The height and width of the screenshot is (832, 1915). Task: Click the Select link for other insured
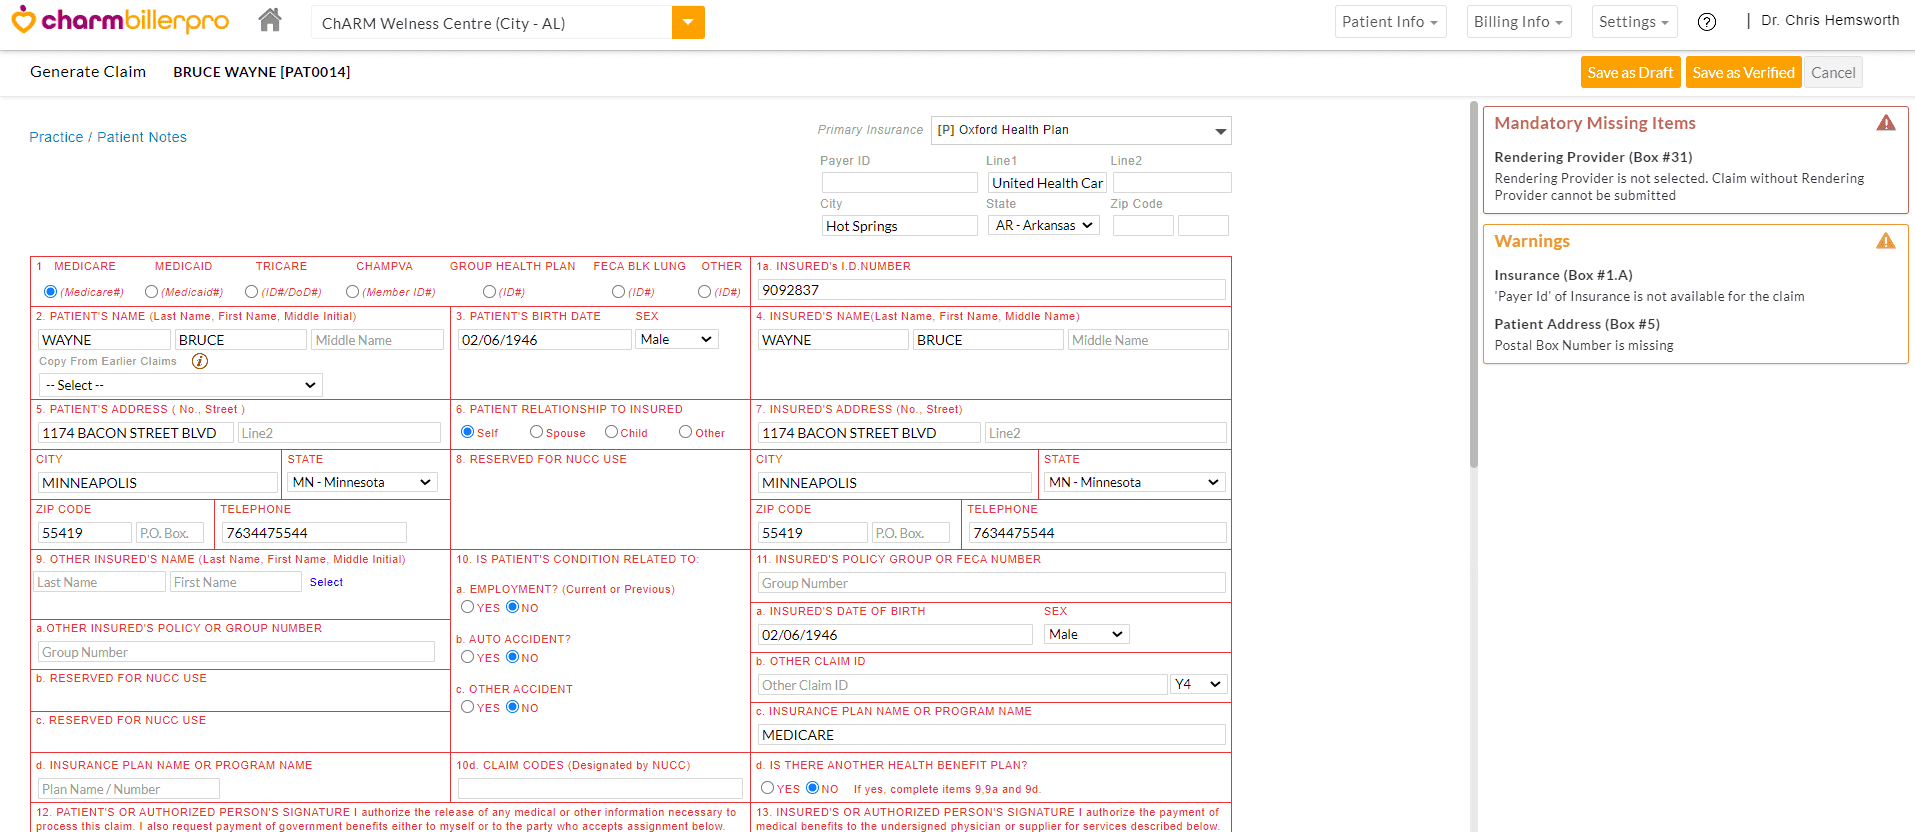click(326, 582)
